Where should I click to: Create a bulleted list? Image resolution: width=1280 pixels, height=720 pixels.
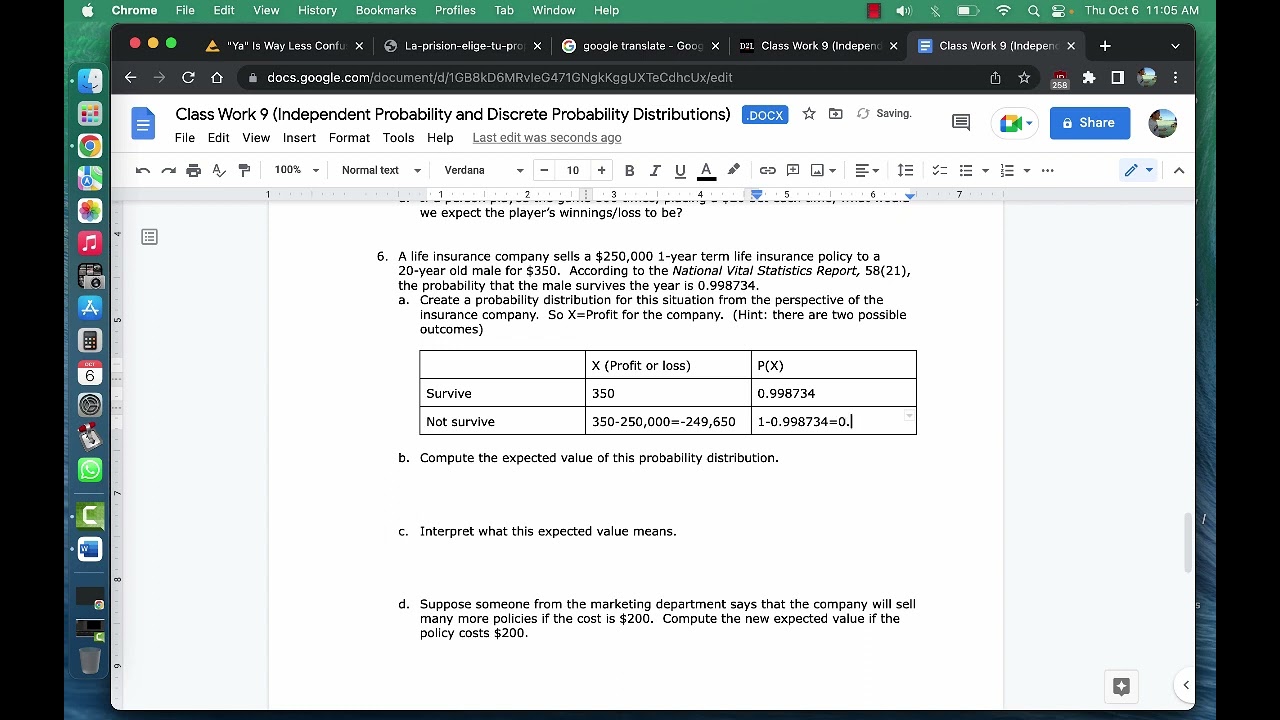tap(966, 170)
